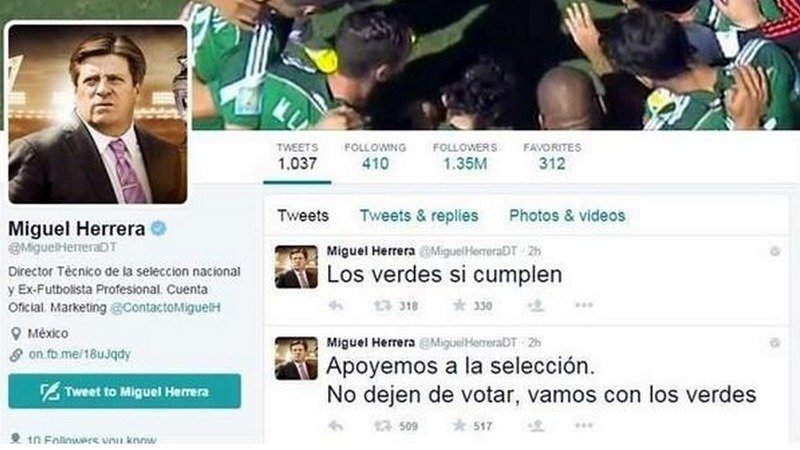Click the follow-user icon on second tweet

pyautogui.click(x=536, y=425)
